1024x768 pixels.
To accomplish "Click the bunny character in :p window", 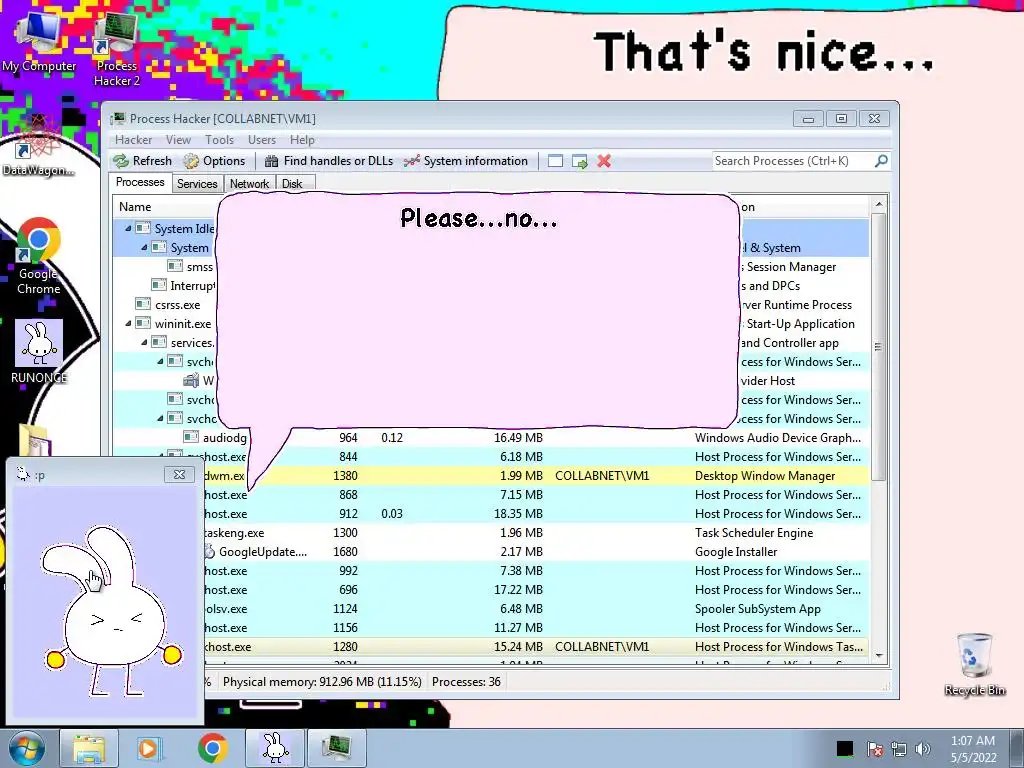I will coord(110,611).
